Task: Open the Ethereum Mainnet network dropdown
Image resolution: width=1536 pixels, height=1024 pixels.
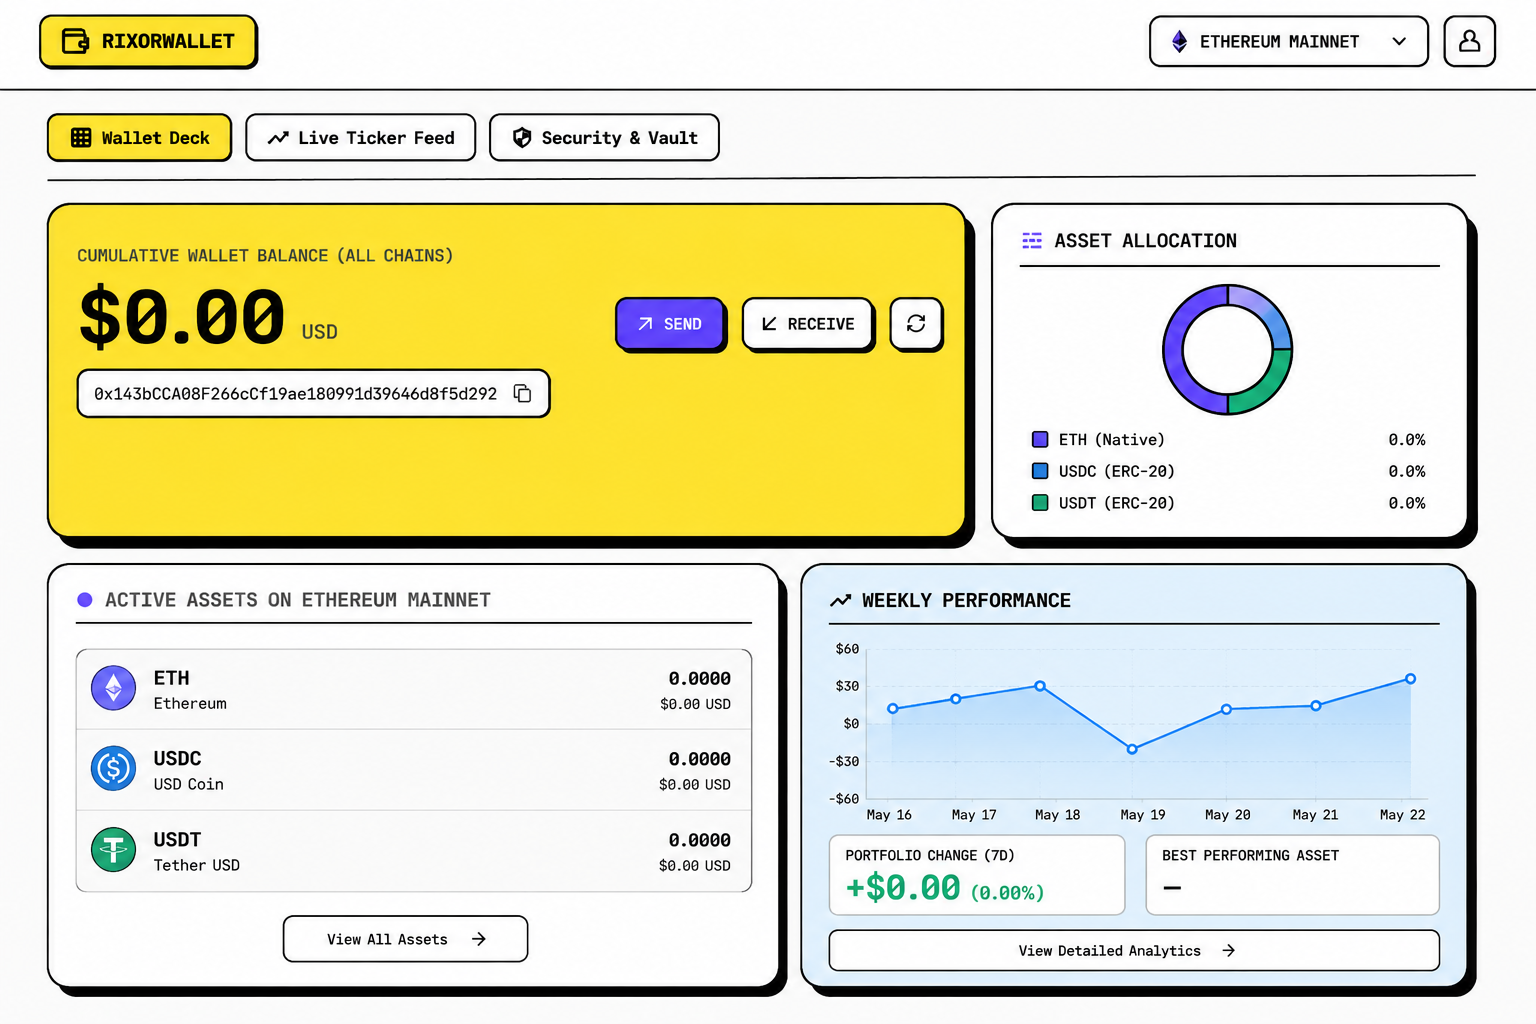Action: click(1288, 41)
